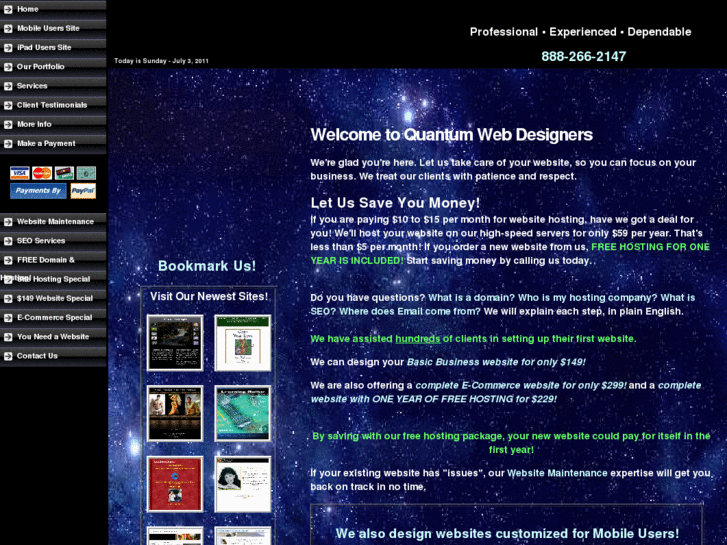Open Website Maintenance menu item

(x=53, y=222)
